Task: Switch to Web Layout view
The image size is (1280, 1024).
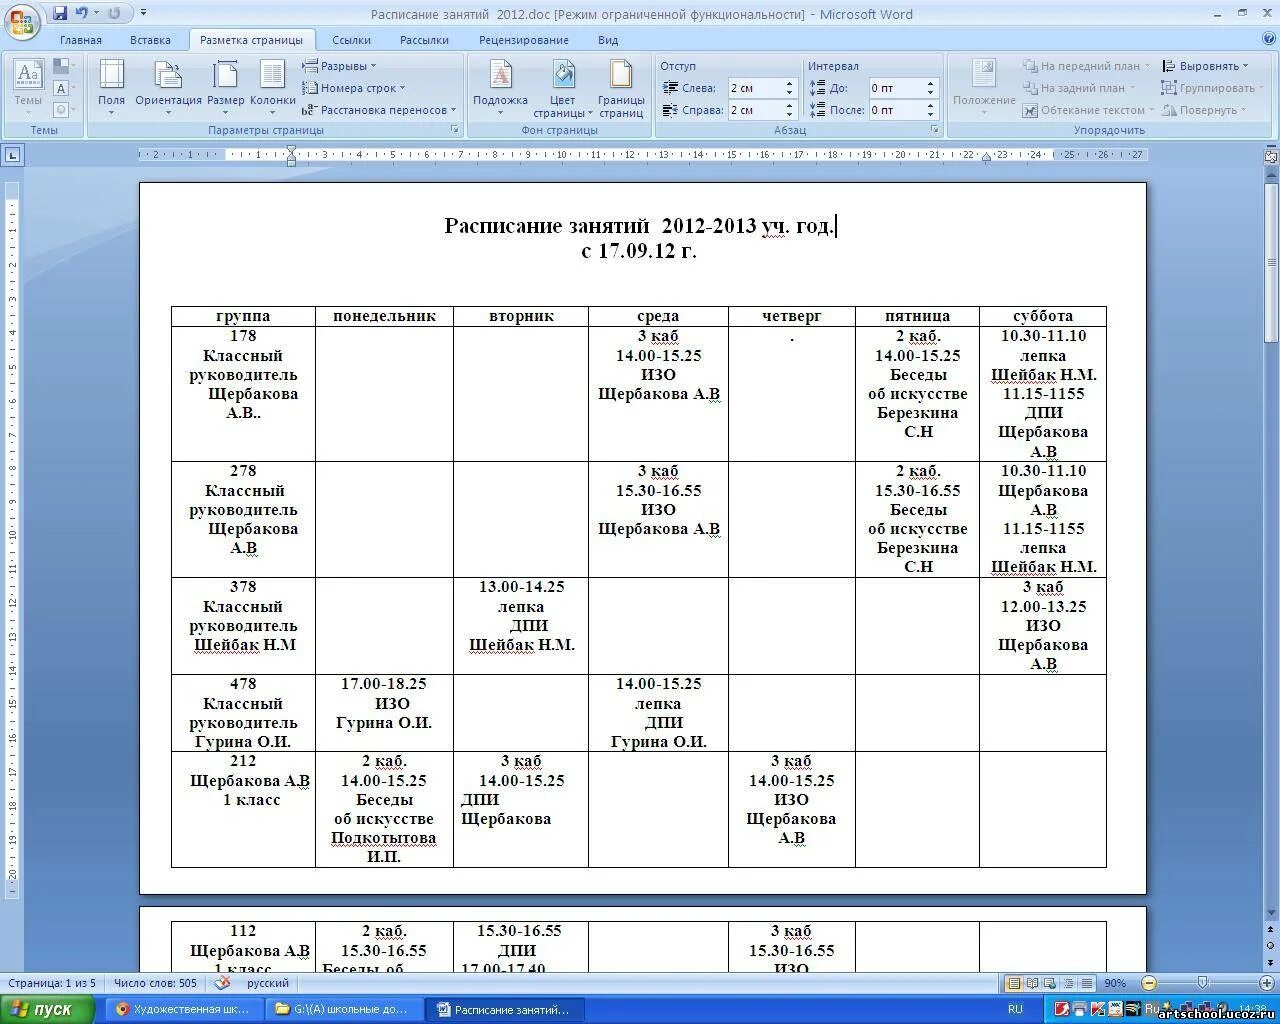Action: point(1051,983)
